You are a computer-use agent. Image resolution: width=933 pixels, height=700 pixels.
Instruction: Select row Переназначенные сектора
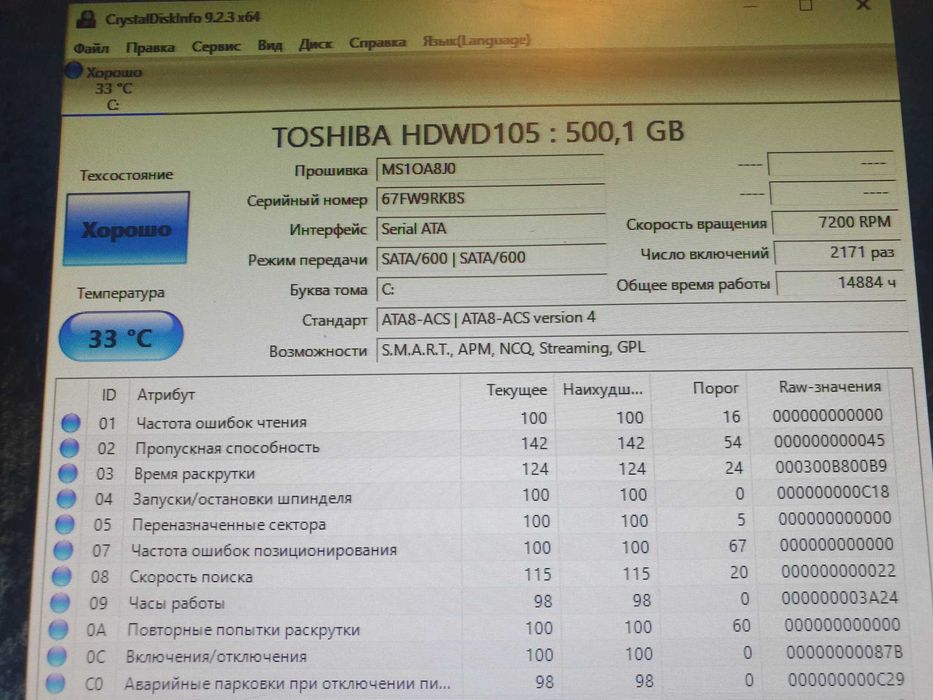(x=475, y=522)
